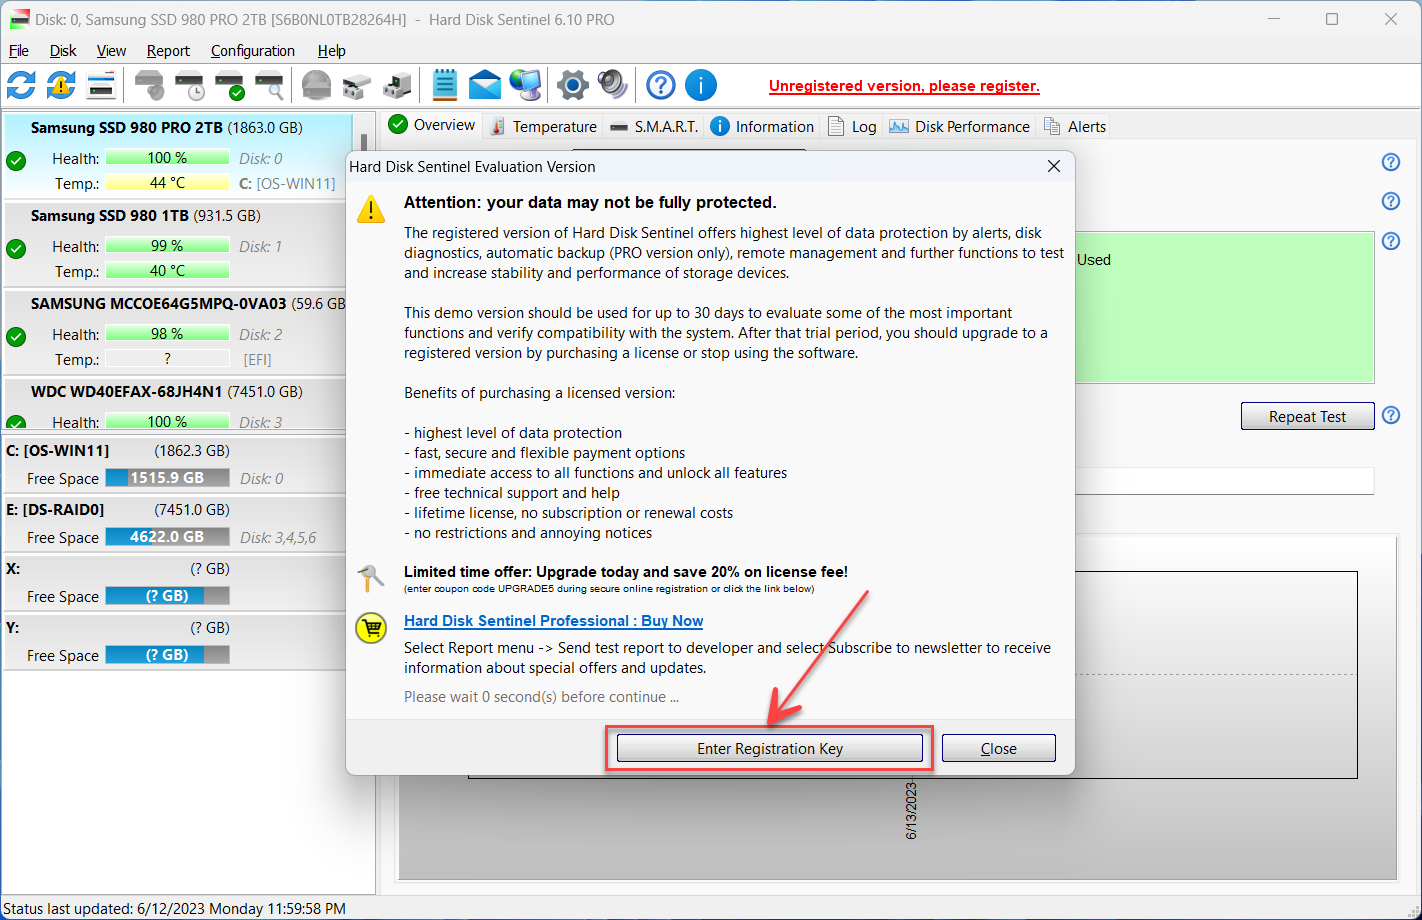Click the Unregistered version, please register link
The image size is (1422, 920).
coord(904,86)
